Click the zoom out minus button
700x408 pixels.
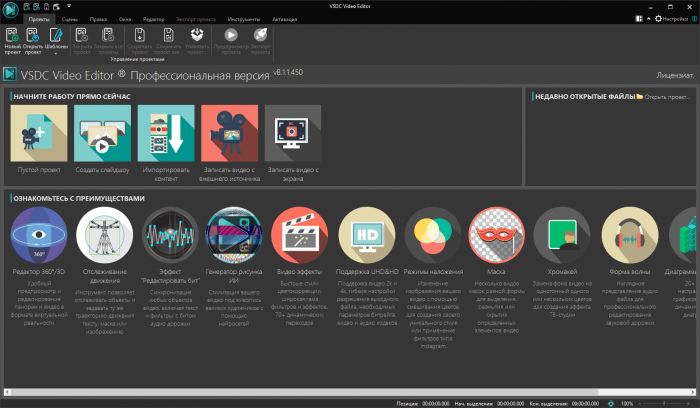[639, 404]
